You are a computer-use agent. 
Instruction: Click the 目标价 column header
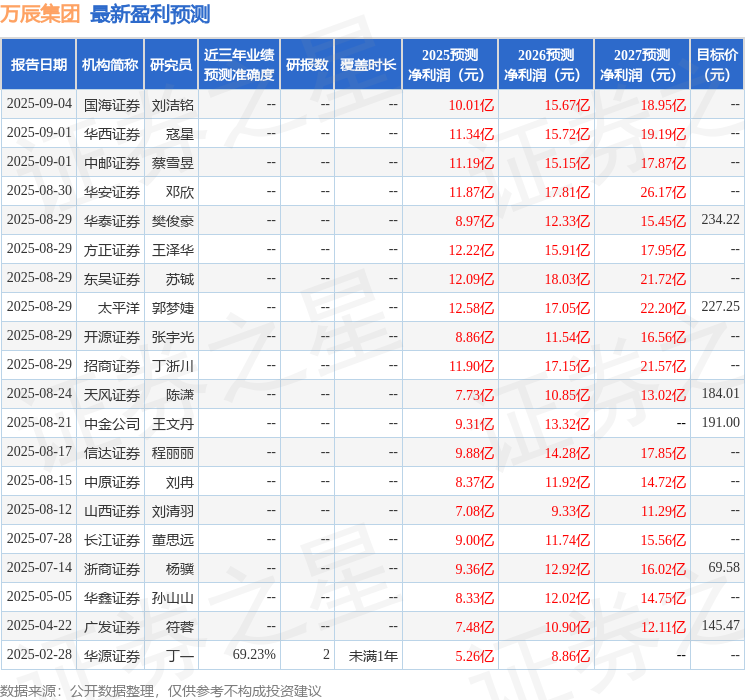coord(716,65)
